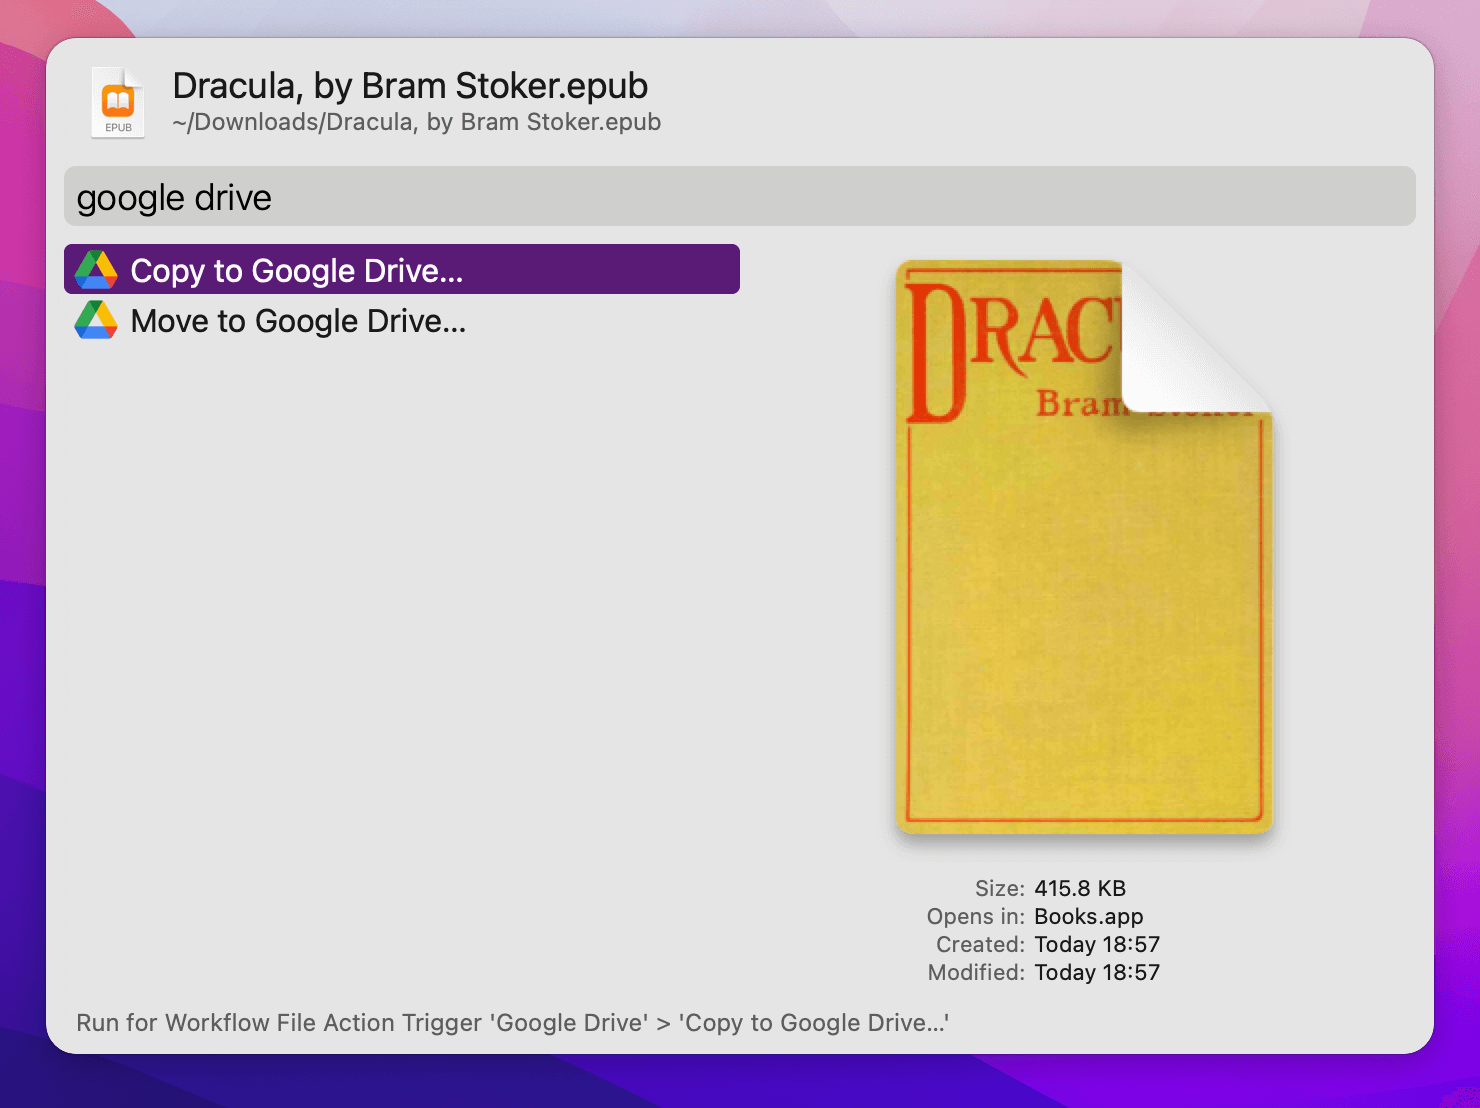Click Google Drive icon beside Move action
This screenshot has height=1108, width=1480.
(96, 320)
